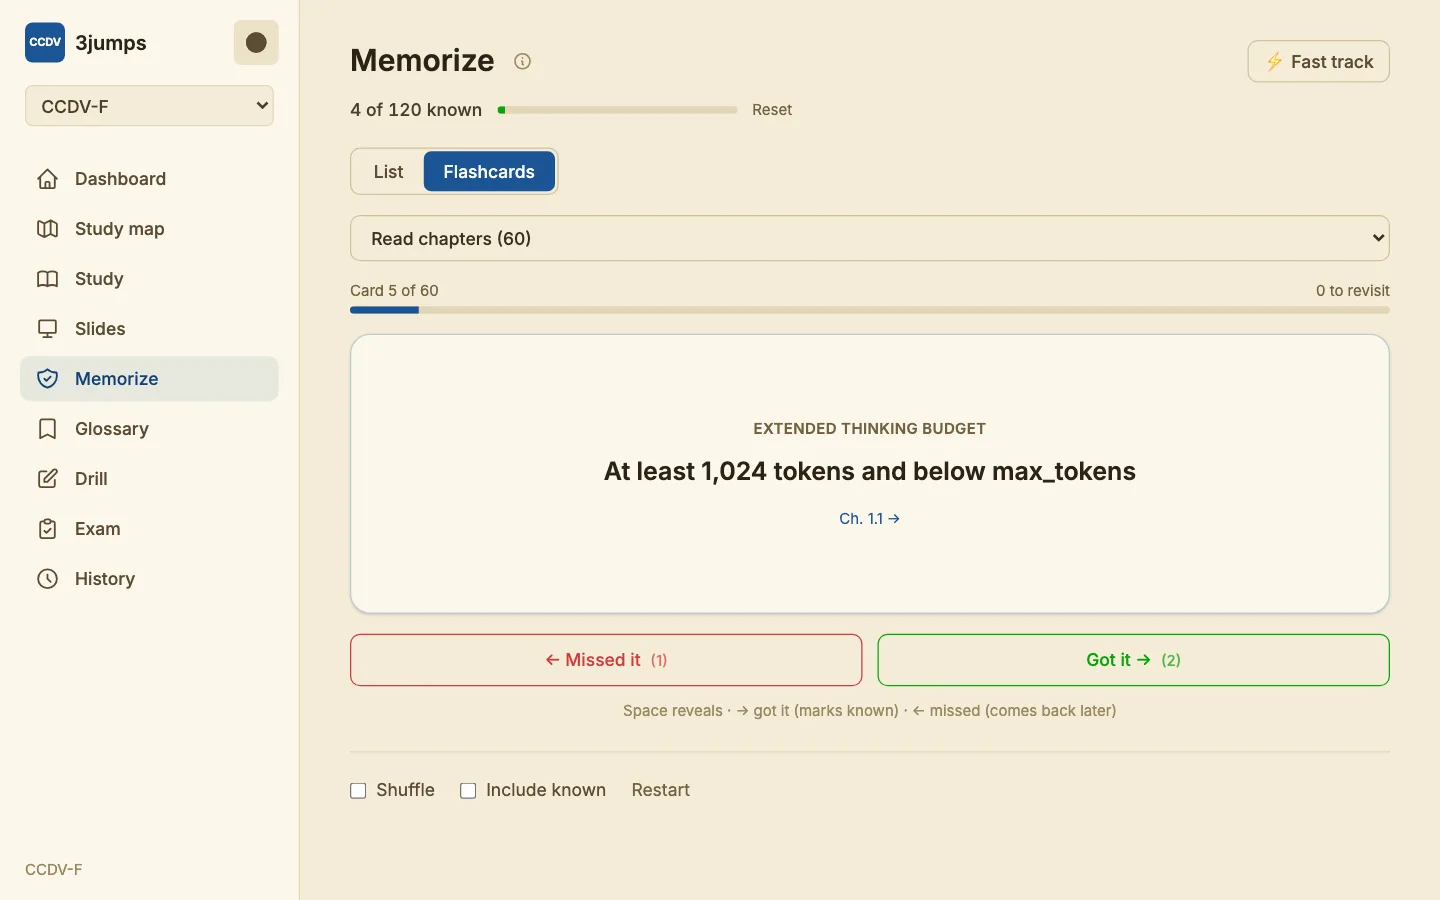
Task: Switch to the List tab
Action: coord(388,172)
